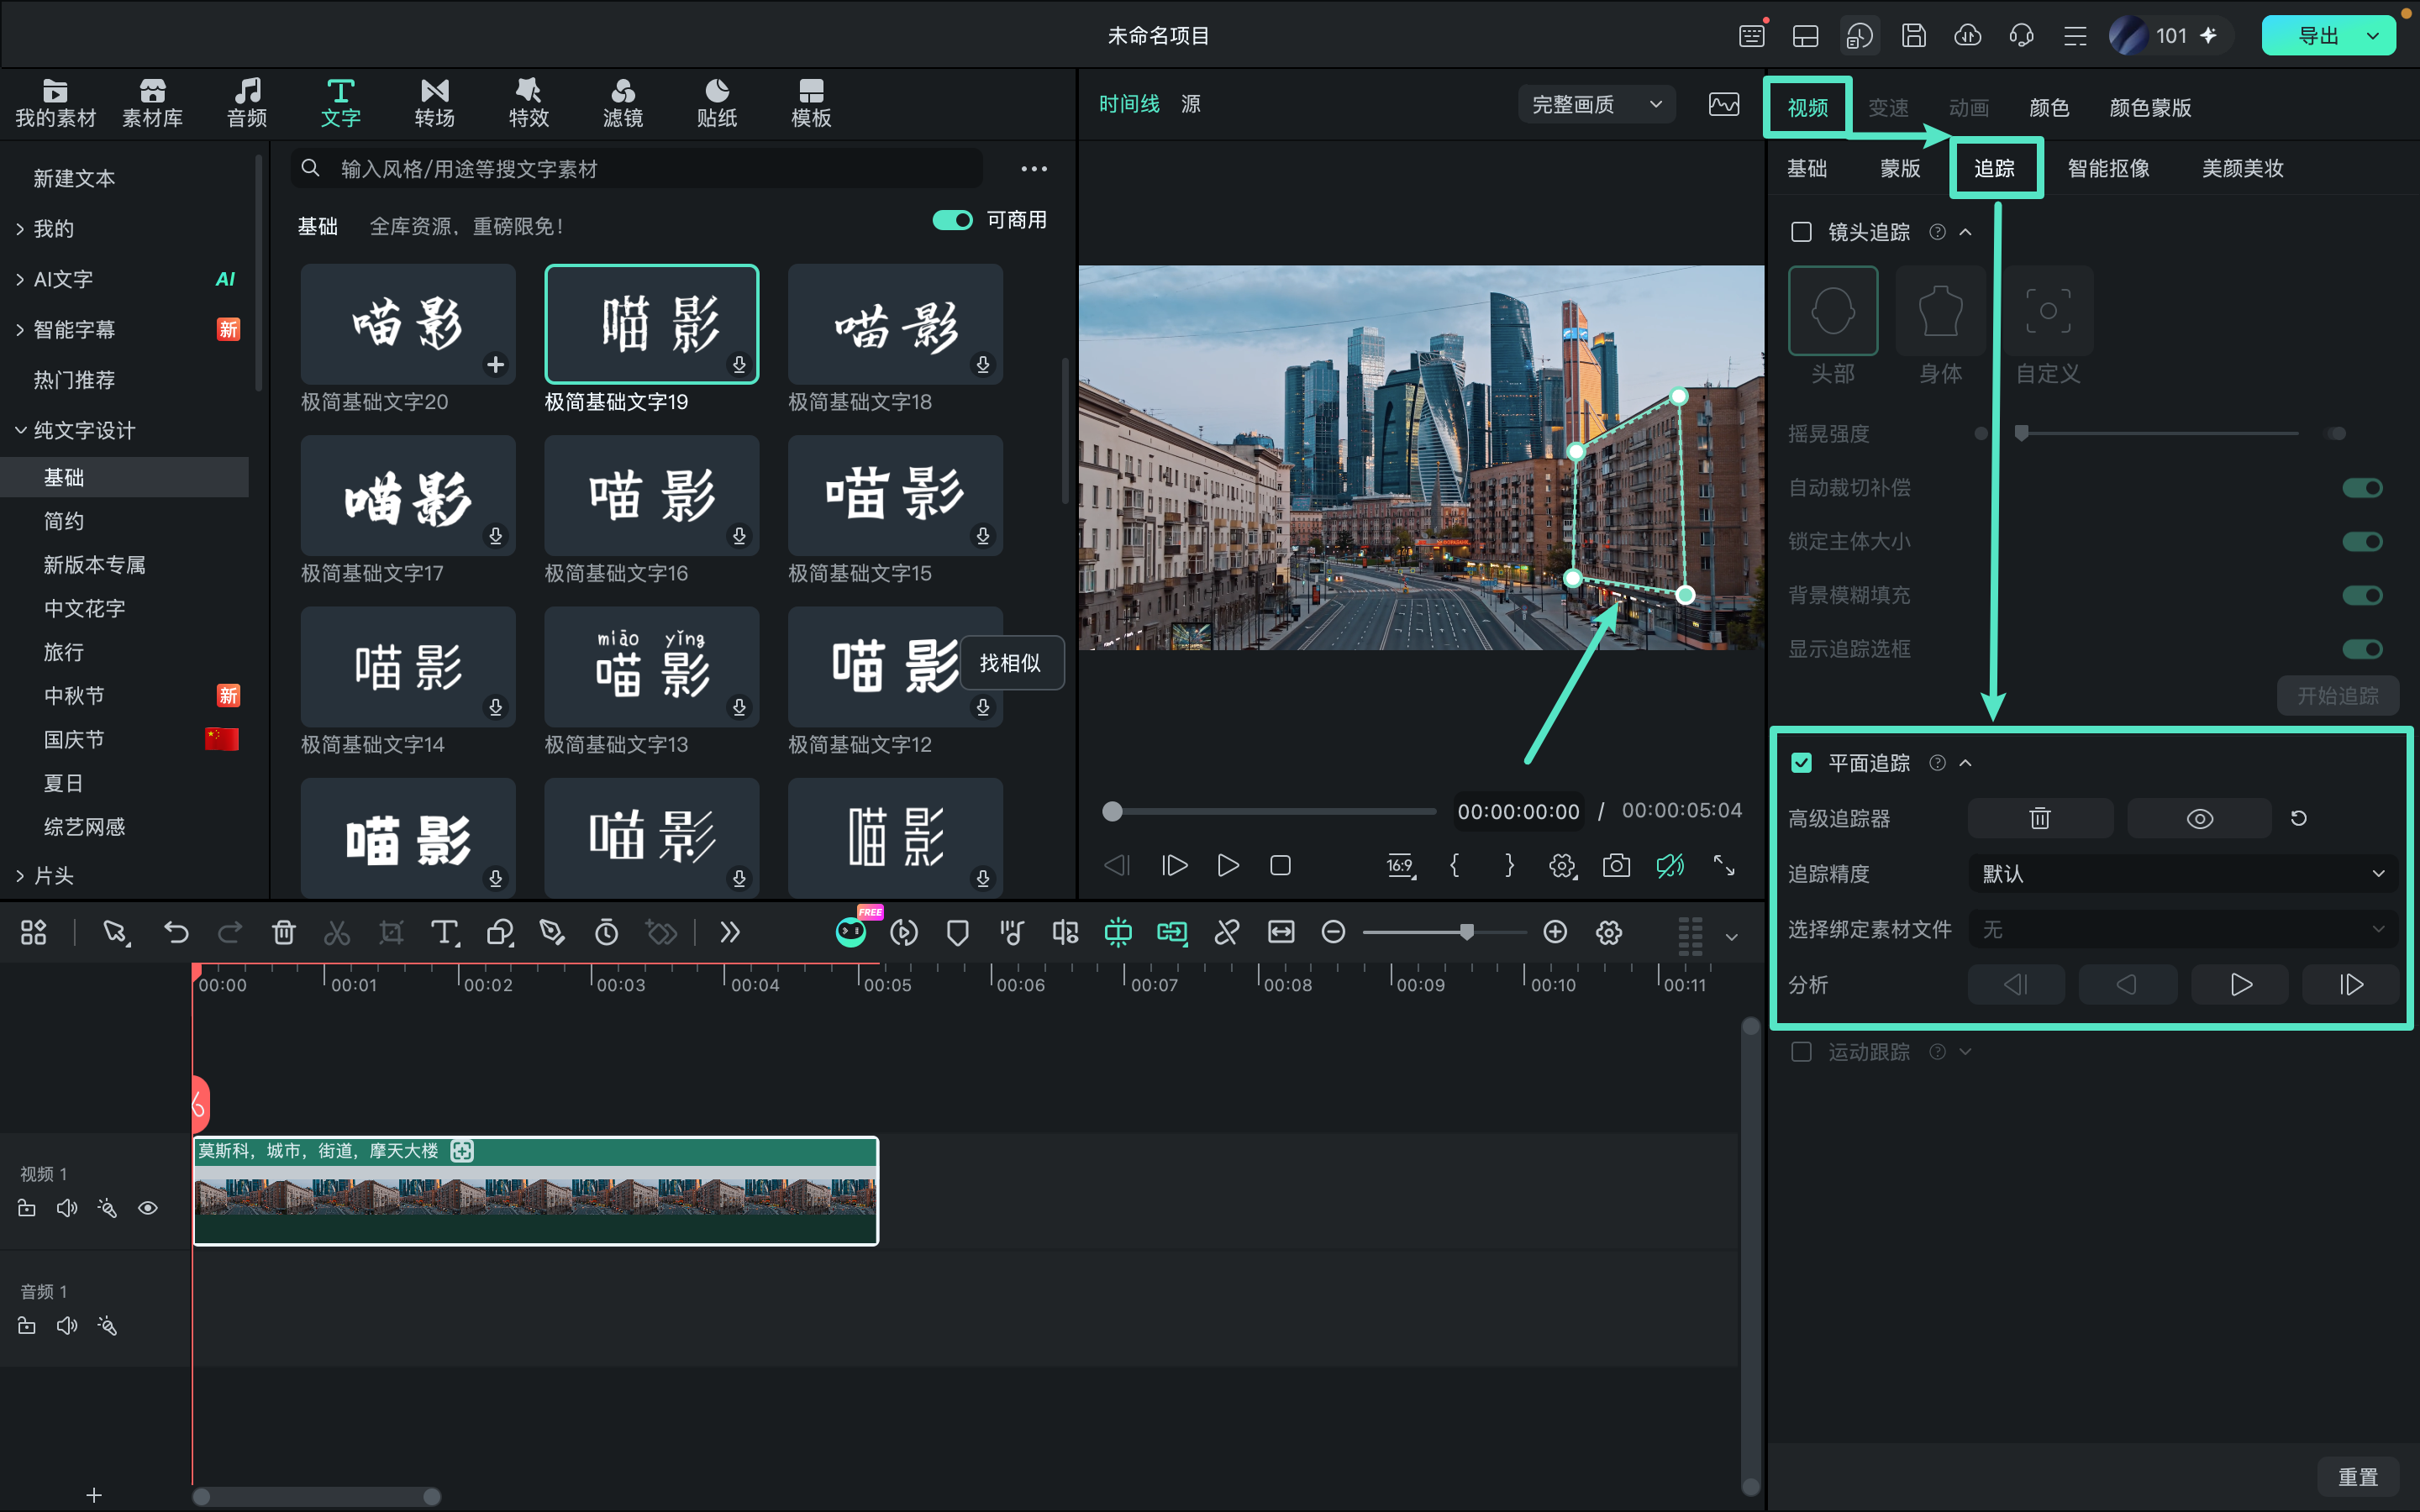Screen dimensions: 2420x1512
Task: Click the timeline zoom slider
Action: pos(1444,932)
